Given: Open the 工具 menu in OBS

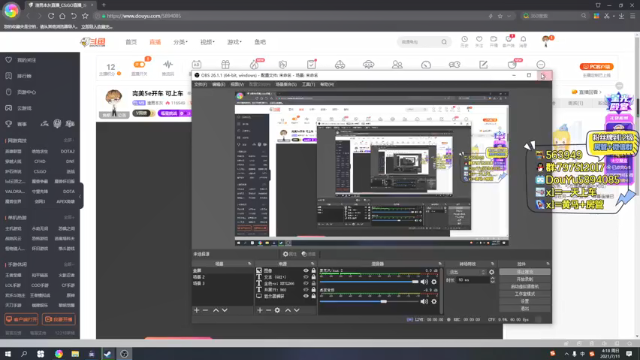Looking at the screenshot, I should coord(308,84).
